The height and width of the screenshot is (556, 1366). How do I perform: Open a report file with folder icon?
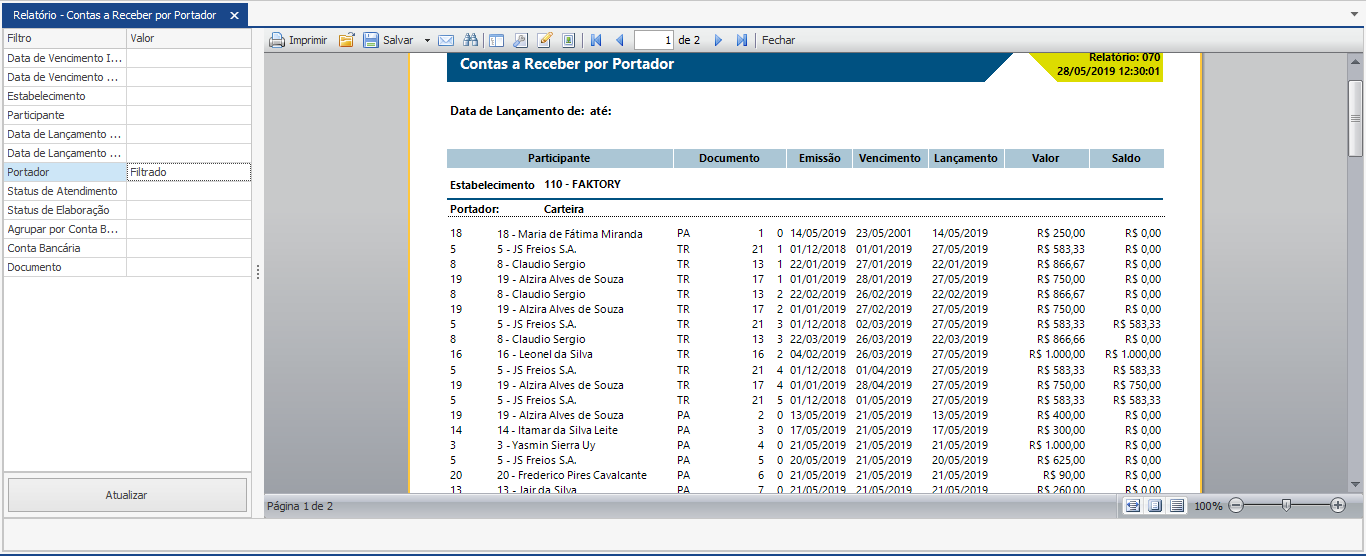pyautogui.click(x=347, y=40)
